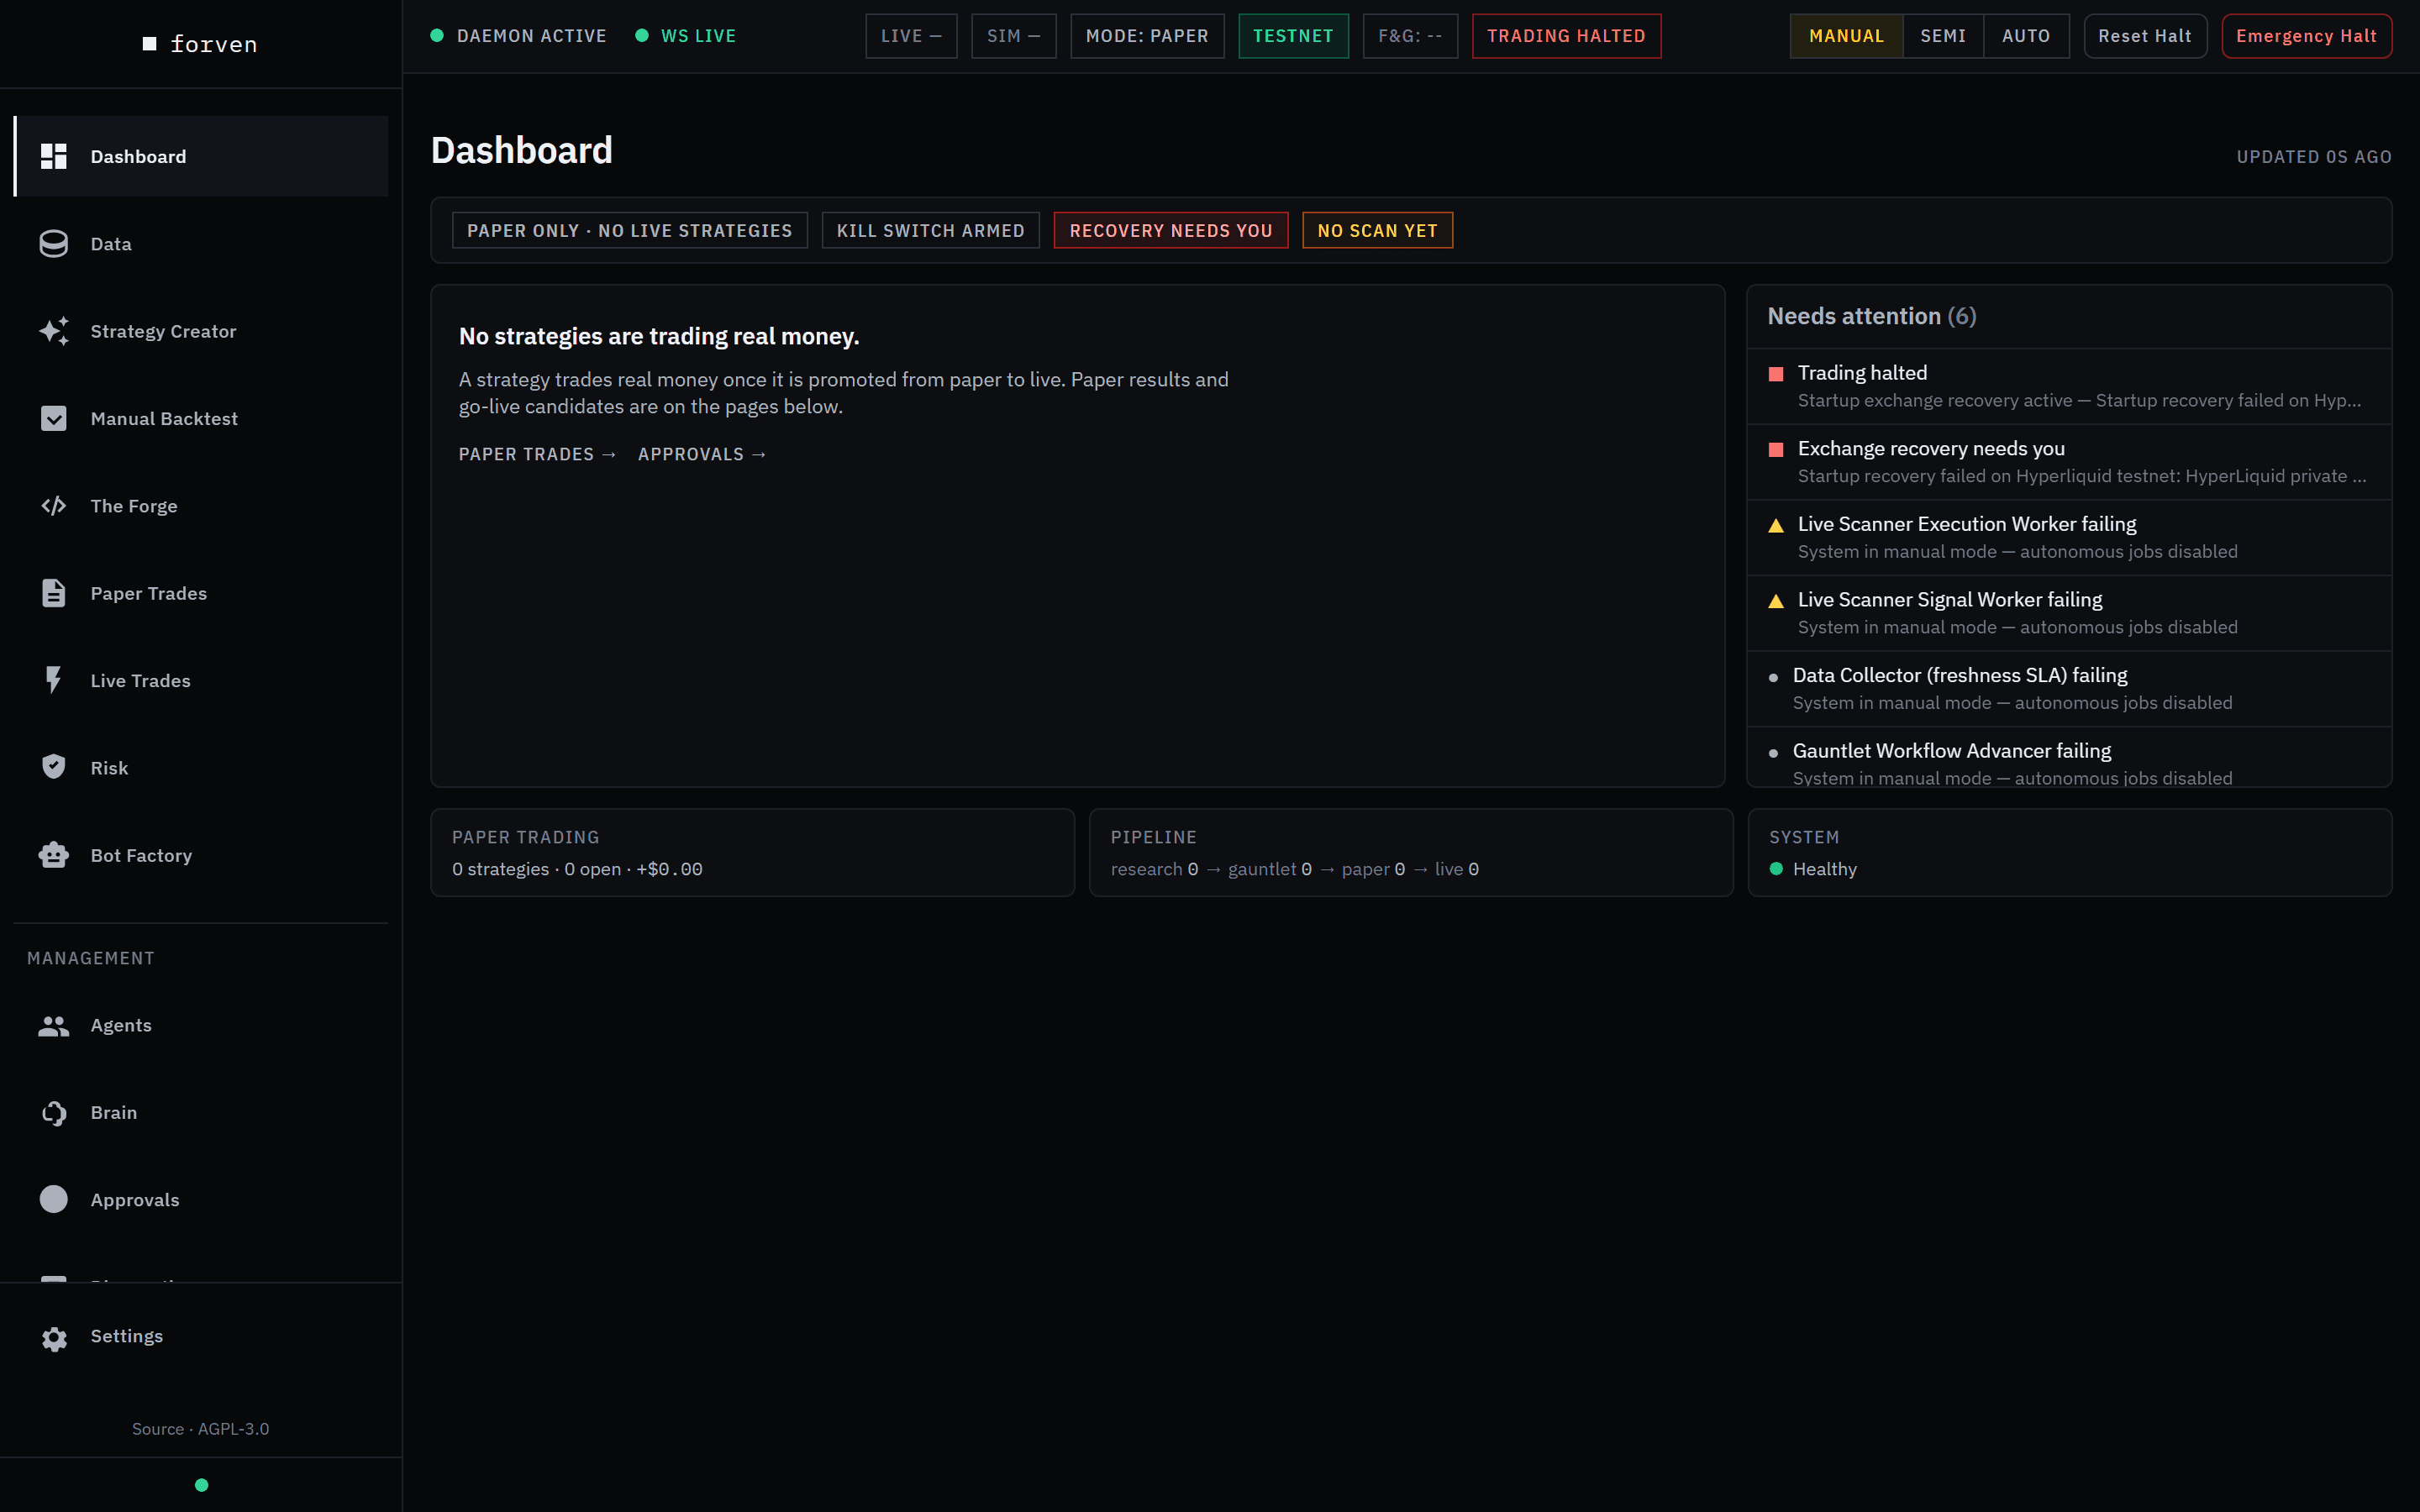Open the Strategy Creator page

point(201,331)
